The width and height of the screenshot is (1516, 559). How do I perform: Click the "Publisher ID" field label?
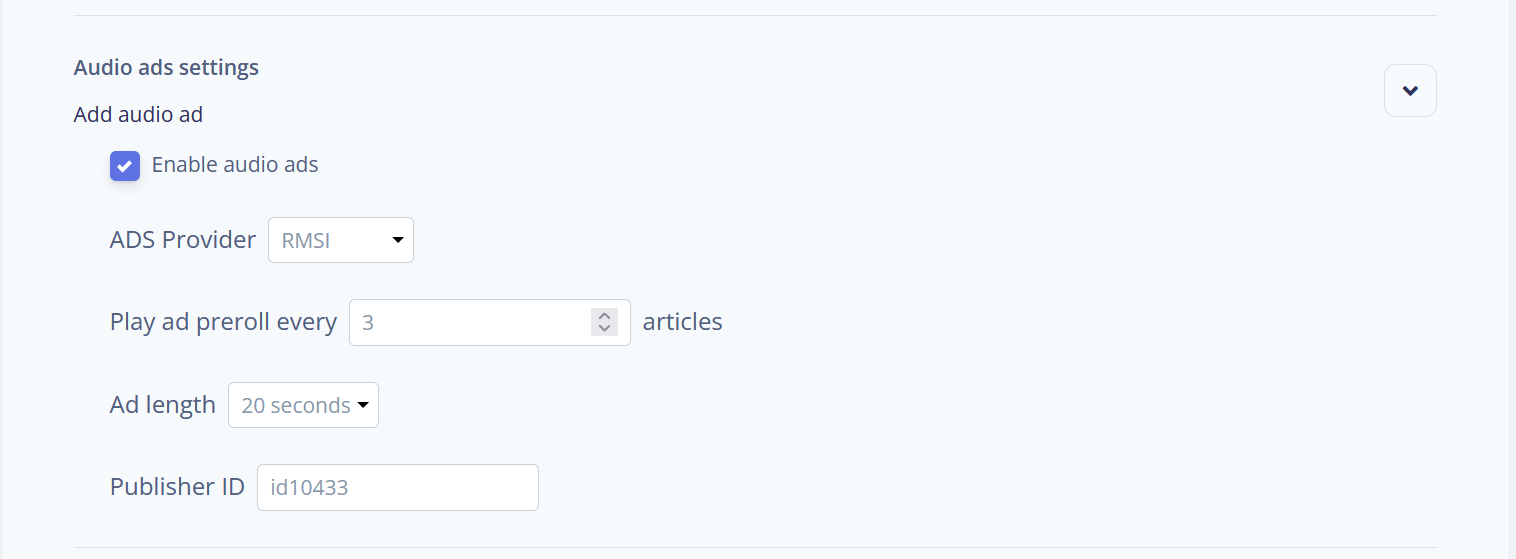click(177, 487)
